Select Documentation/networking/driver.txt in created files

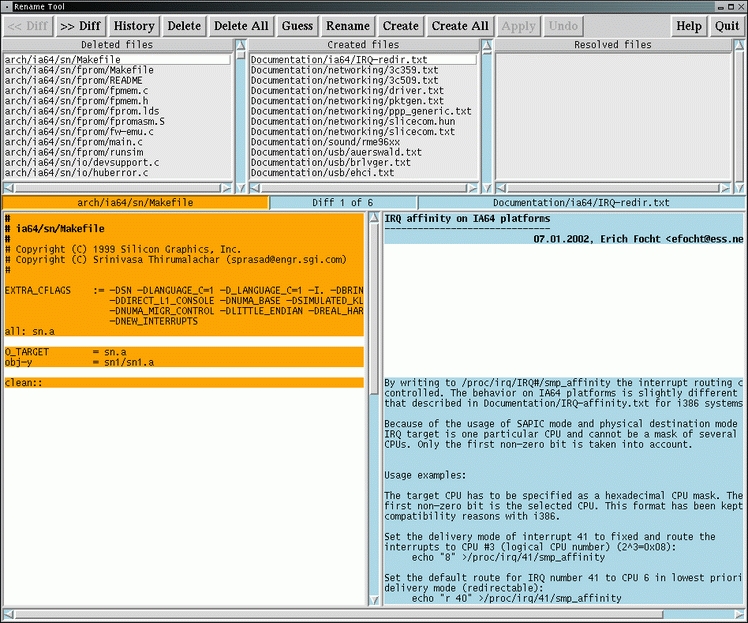pos(333,90)
